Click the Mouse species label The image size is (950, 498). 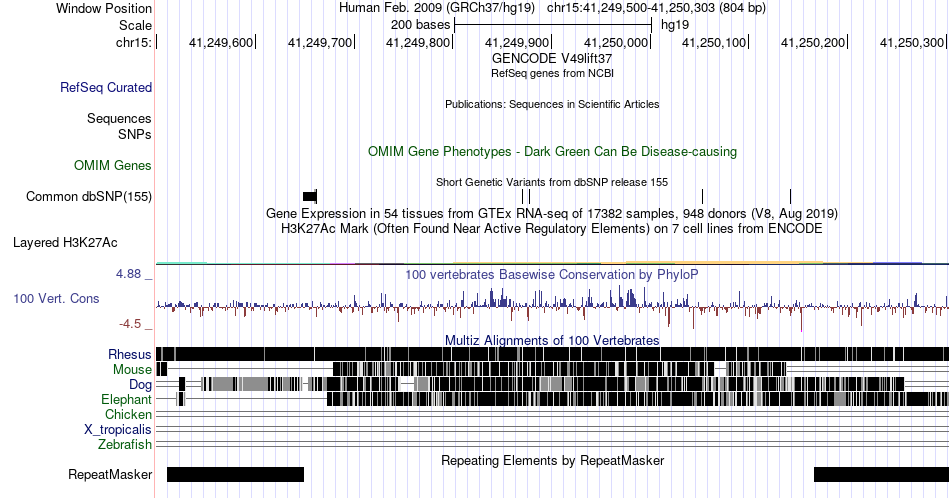pos(132,370)
